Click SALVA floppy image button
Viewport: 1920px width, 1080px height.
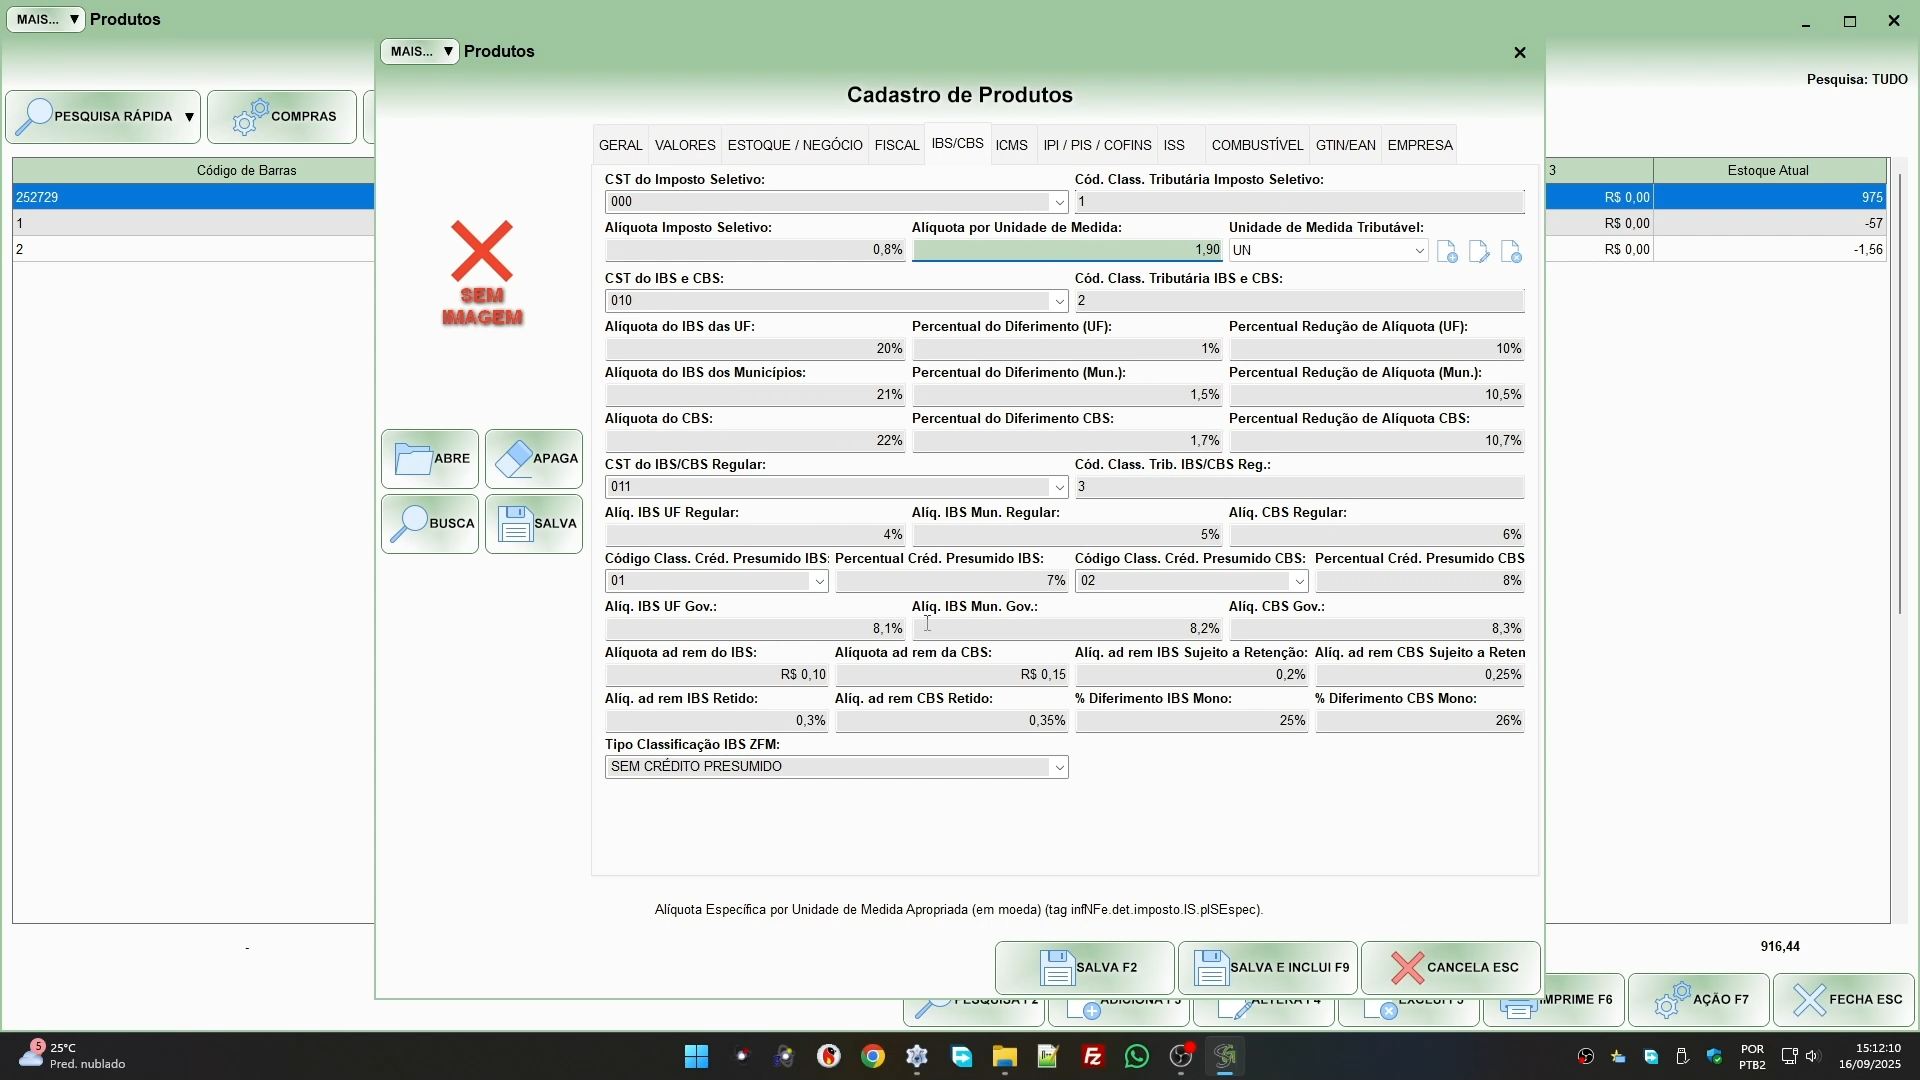534,524
